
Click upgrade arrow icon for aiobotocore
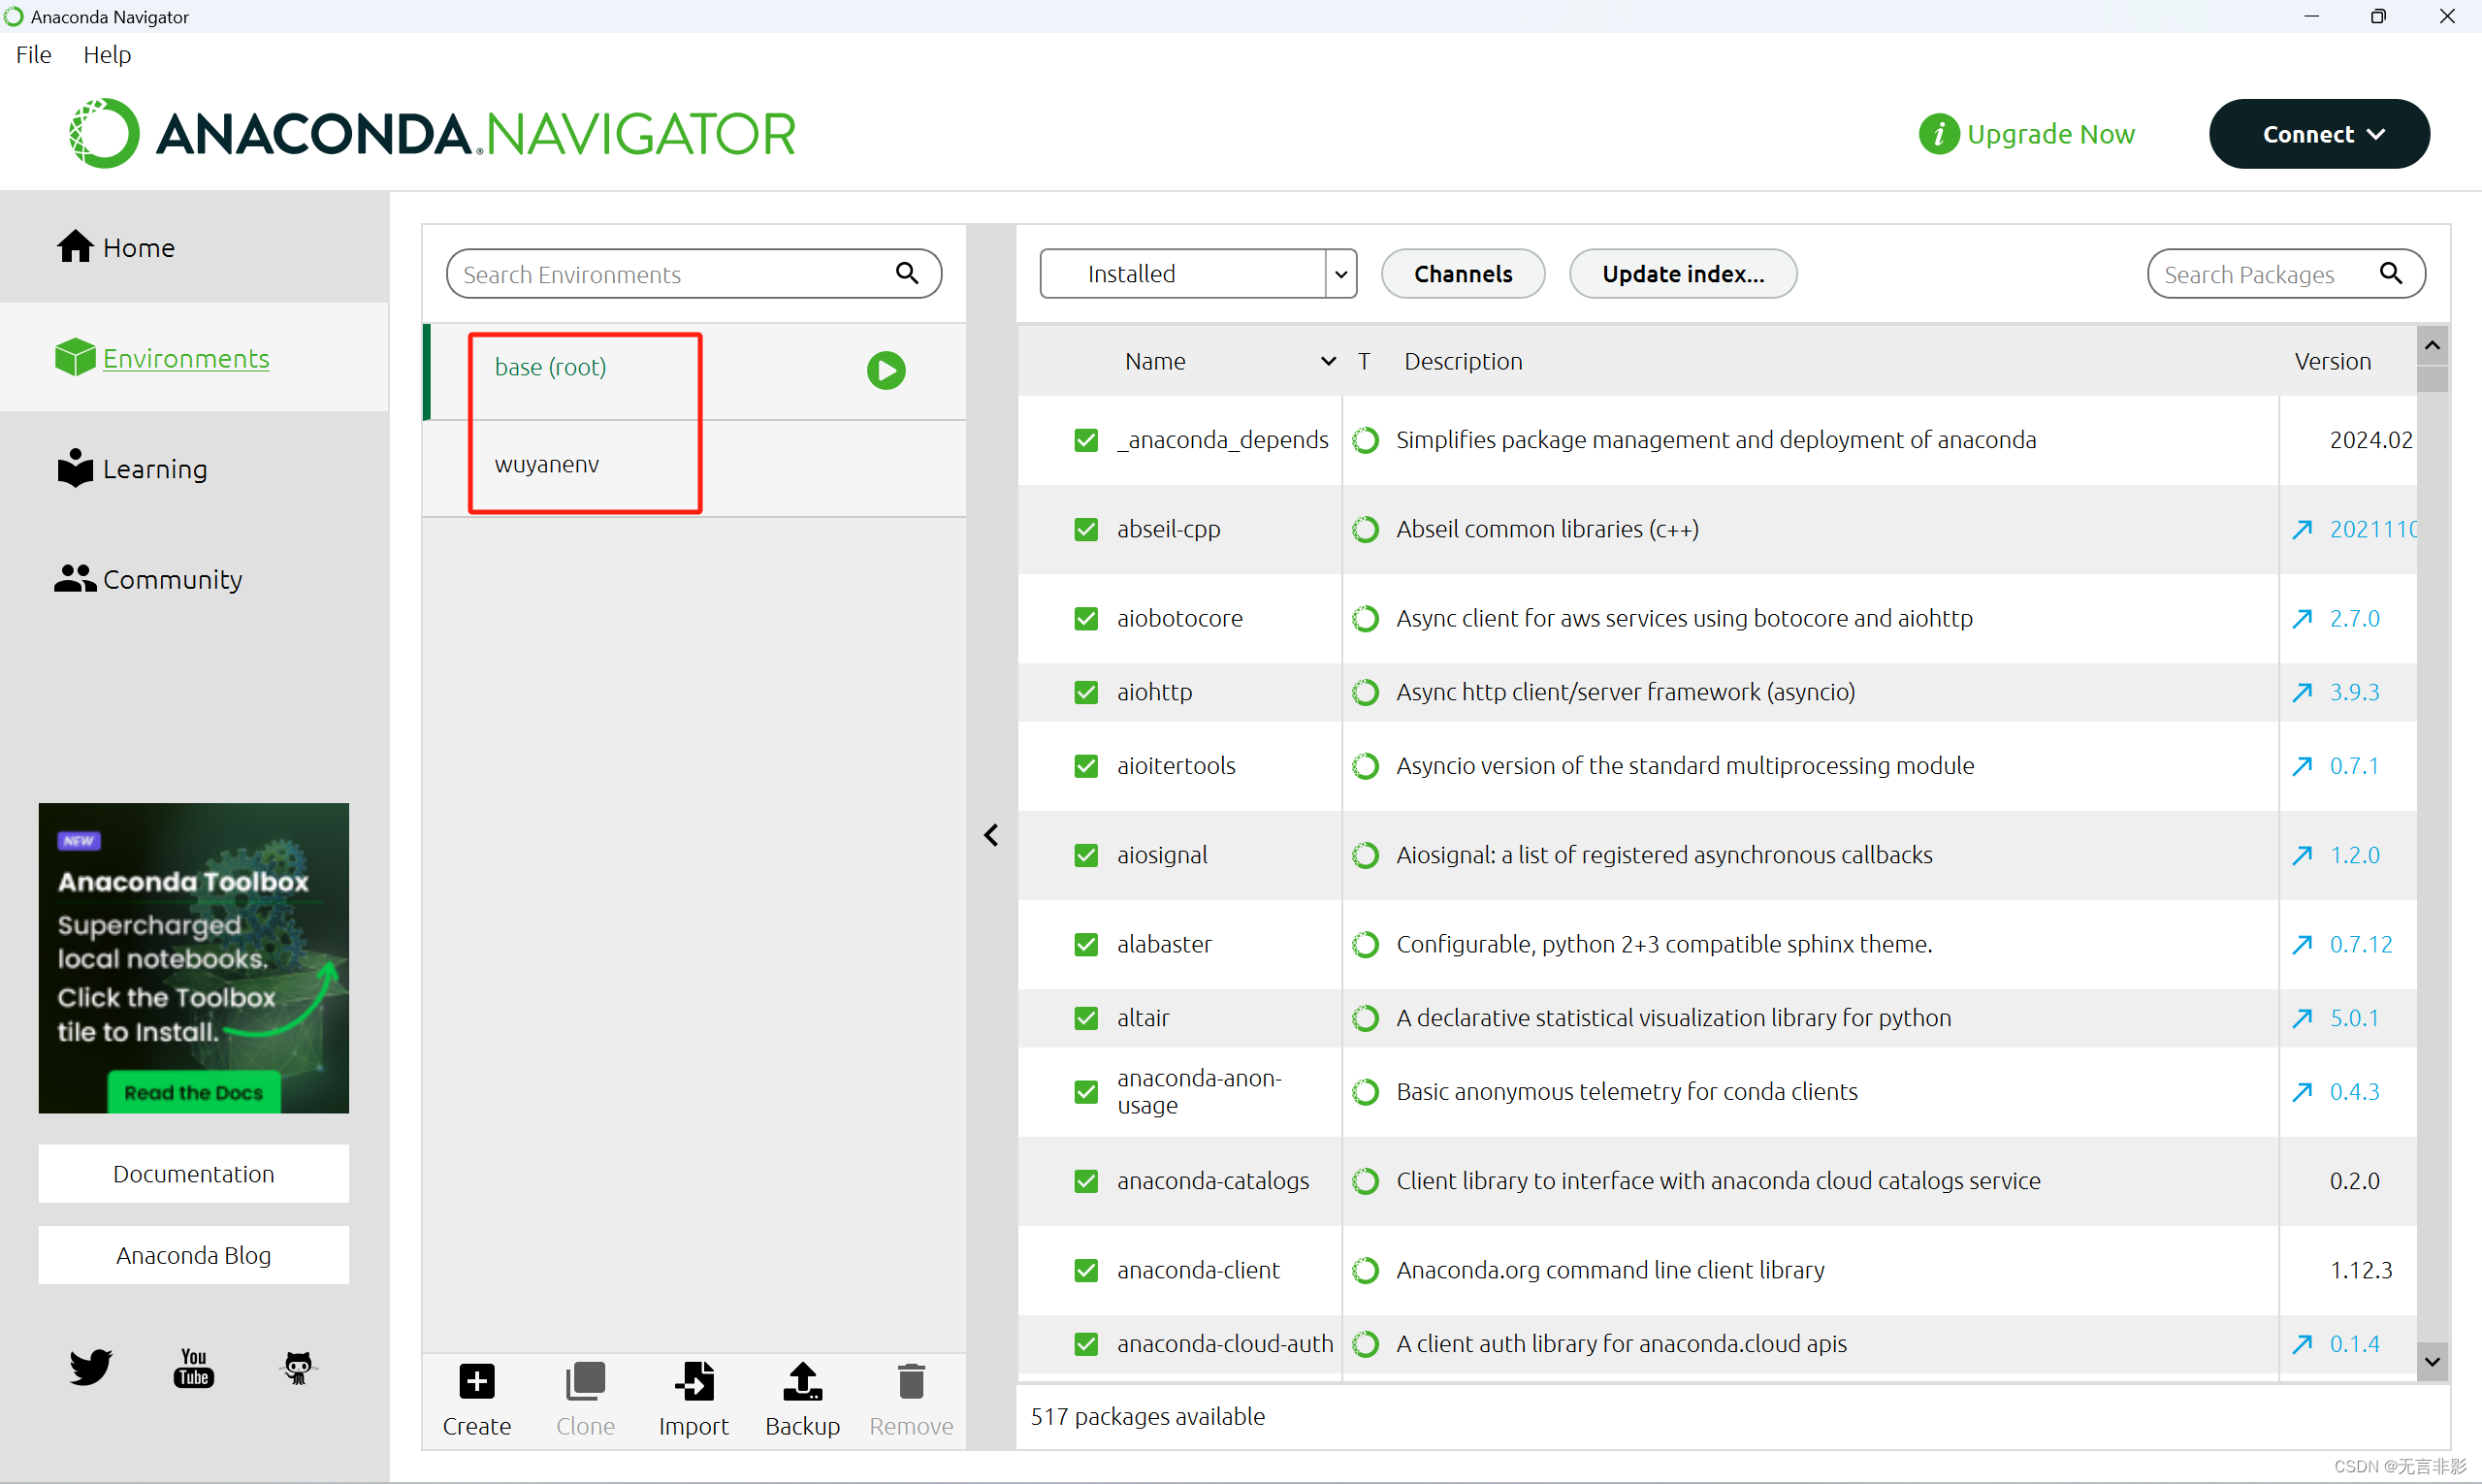pos(2302,618)
